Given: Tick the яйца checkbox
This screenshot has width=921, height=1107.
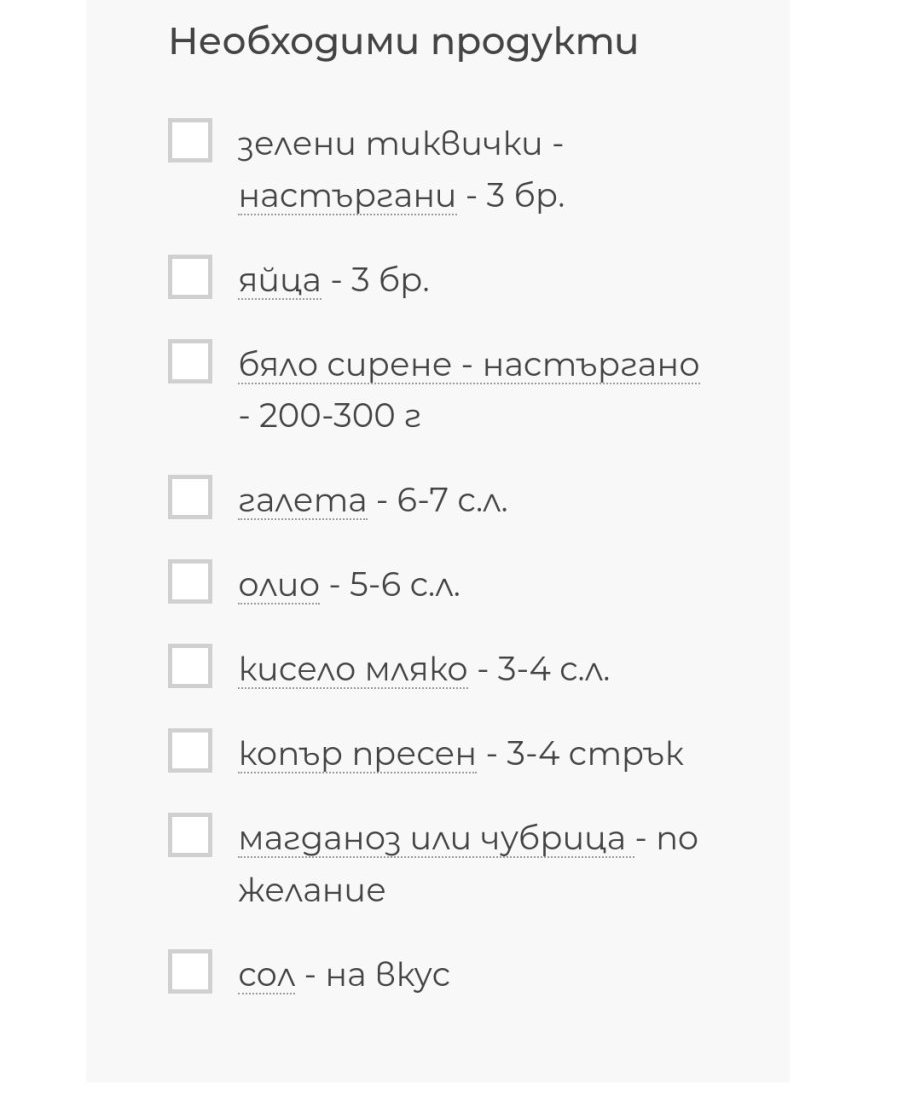Looking at the screenshot, I should click(190, 277).
